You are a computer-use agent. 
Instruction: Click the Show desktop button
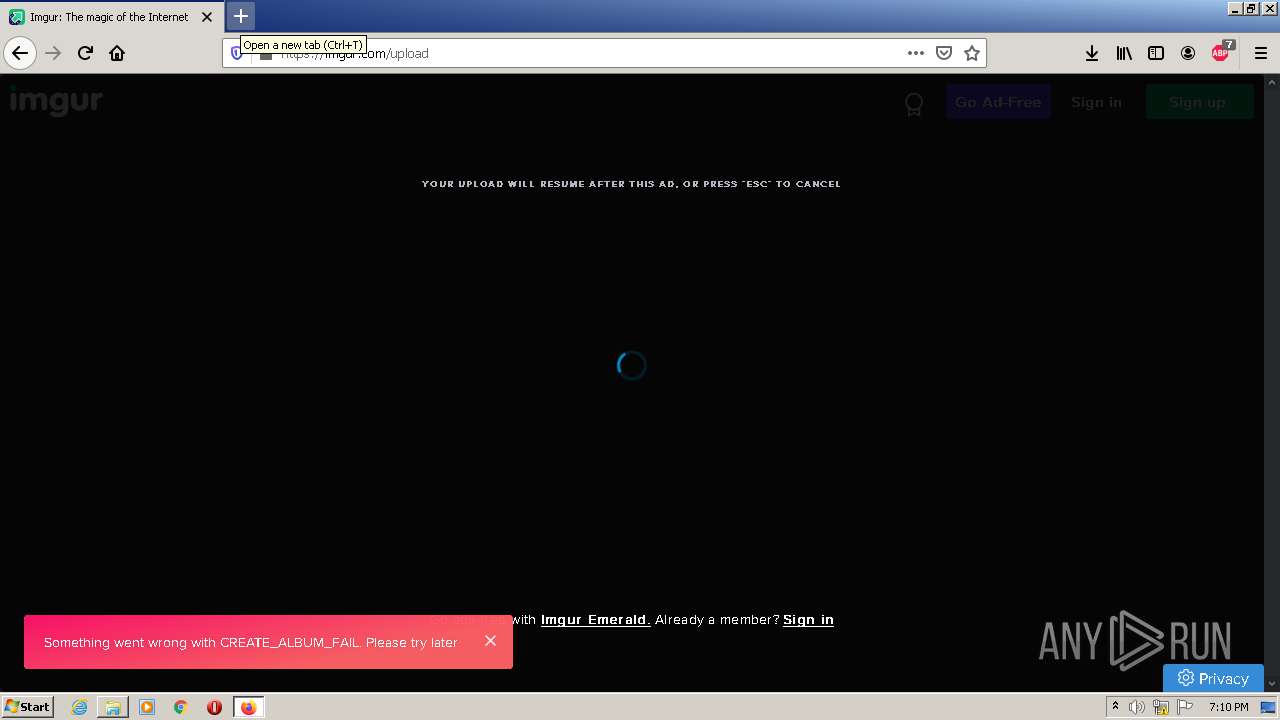tap(1268, 707)
